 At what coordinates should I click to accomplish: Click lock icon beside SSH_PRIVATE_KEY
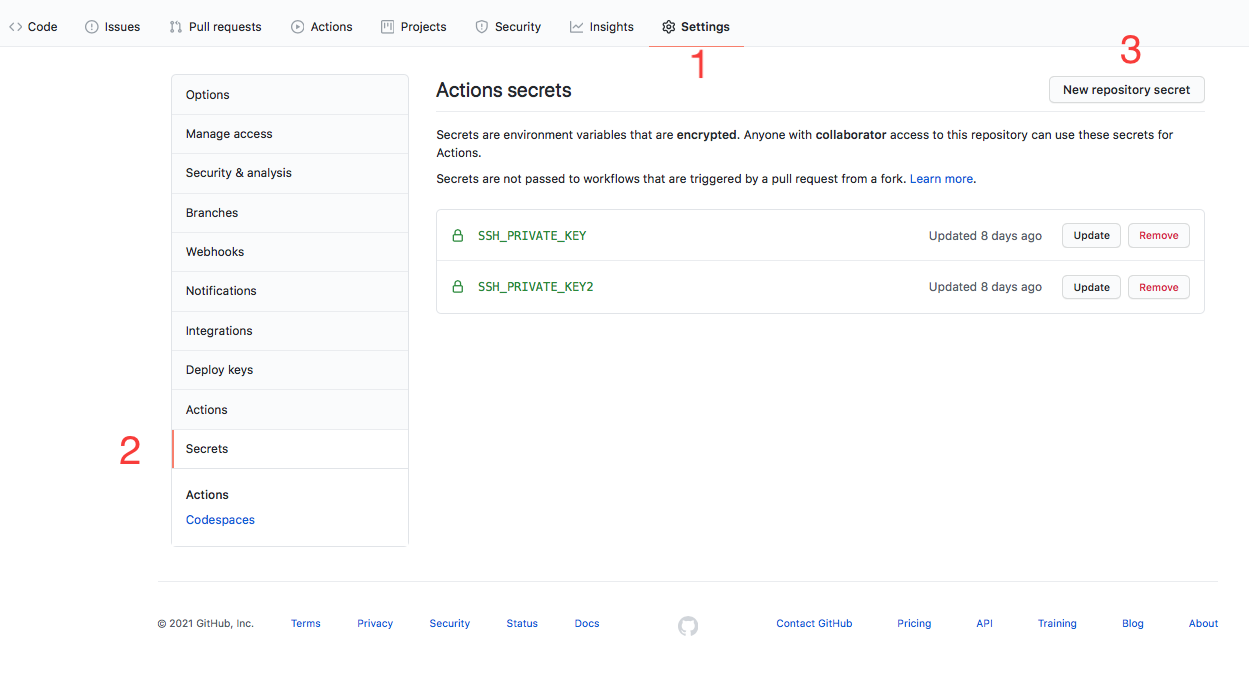pos(458,236)
